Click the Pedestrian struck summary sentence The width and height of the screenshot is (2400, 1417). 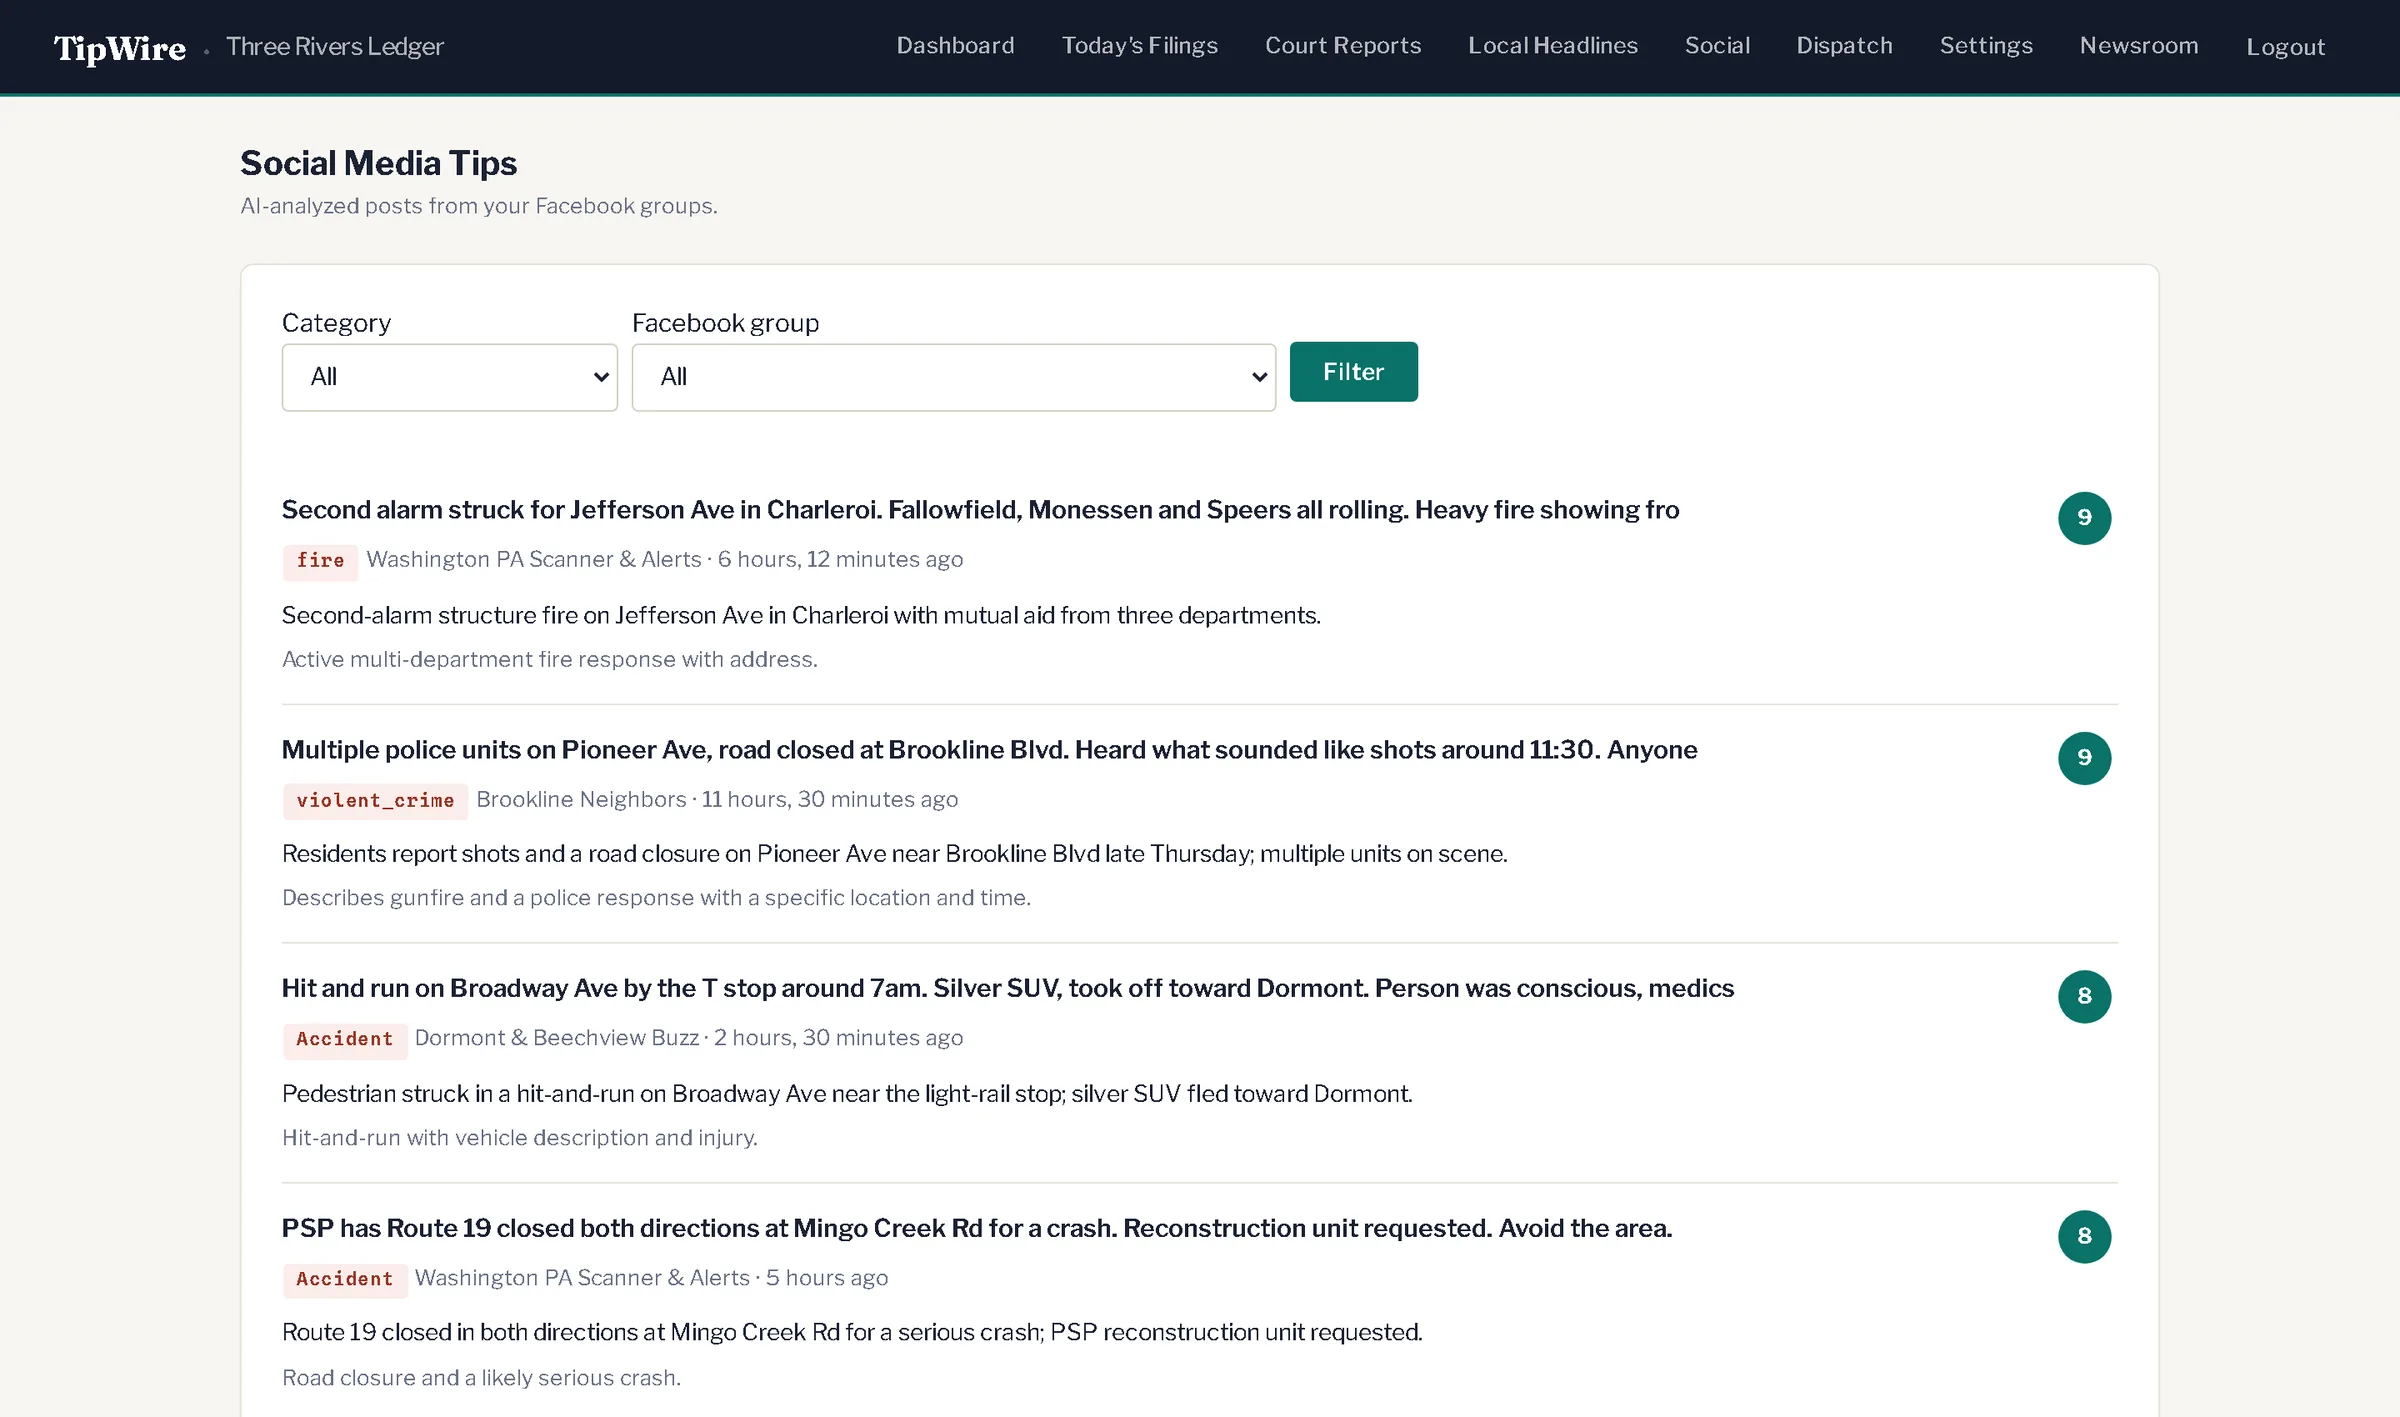click(x=847, y=1094)
